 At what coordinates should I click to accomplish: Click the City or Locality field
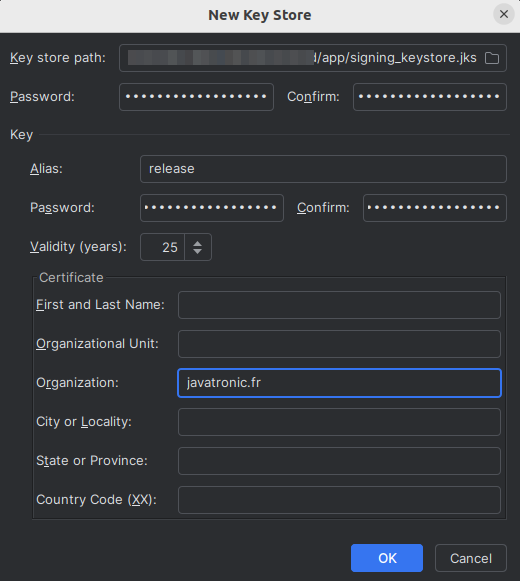click(x=339, y=422)
